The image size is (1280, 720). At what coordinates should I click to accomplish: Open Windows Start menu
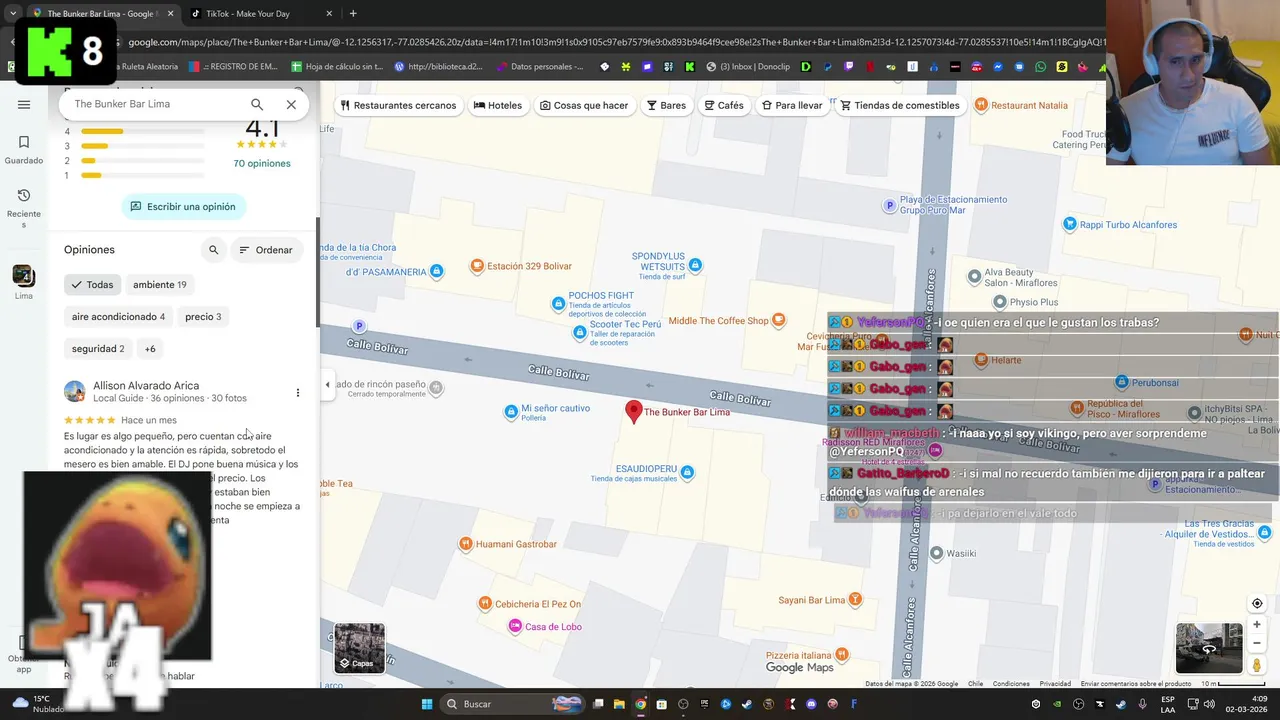click(427, 704)
